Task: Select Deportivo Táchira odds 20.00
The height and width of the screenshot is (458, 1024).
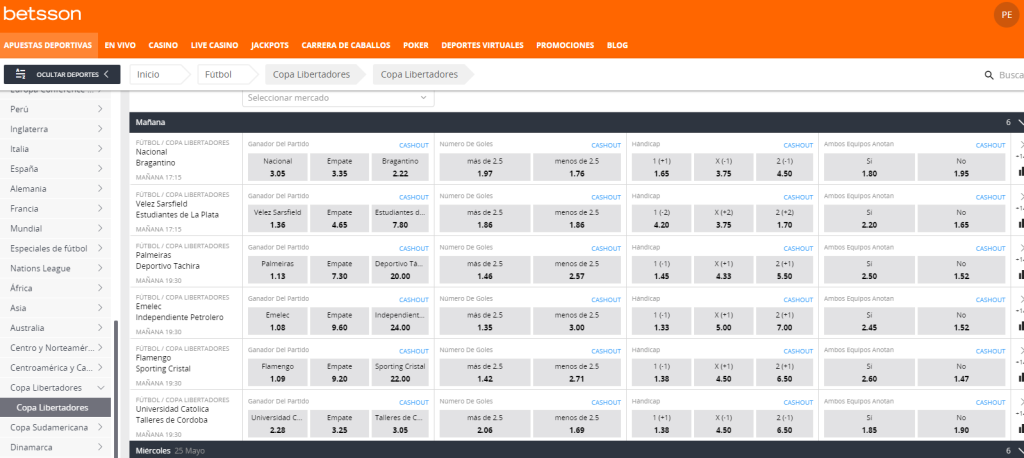Action: point(400,270)
